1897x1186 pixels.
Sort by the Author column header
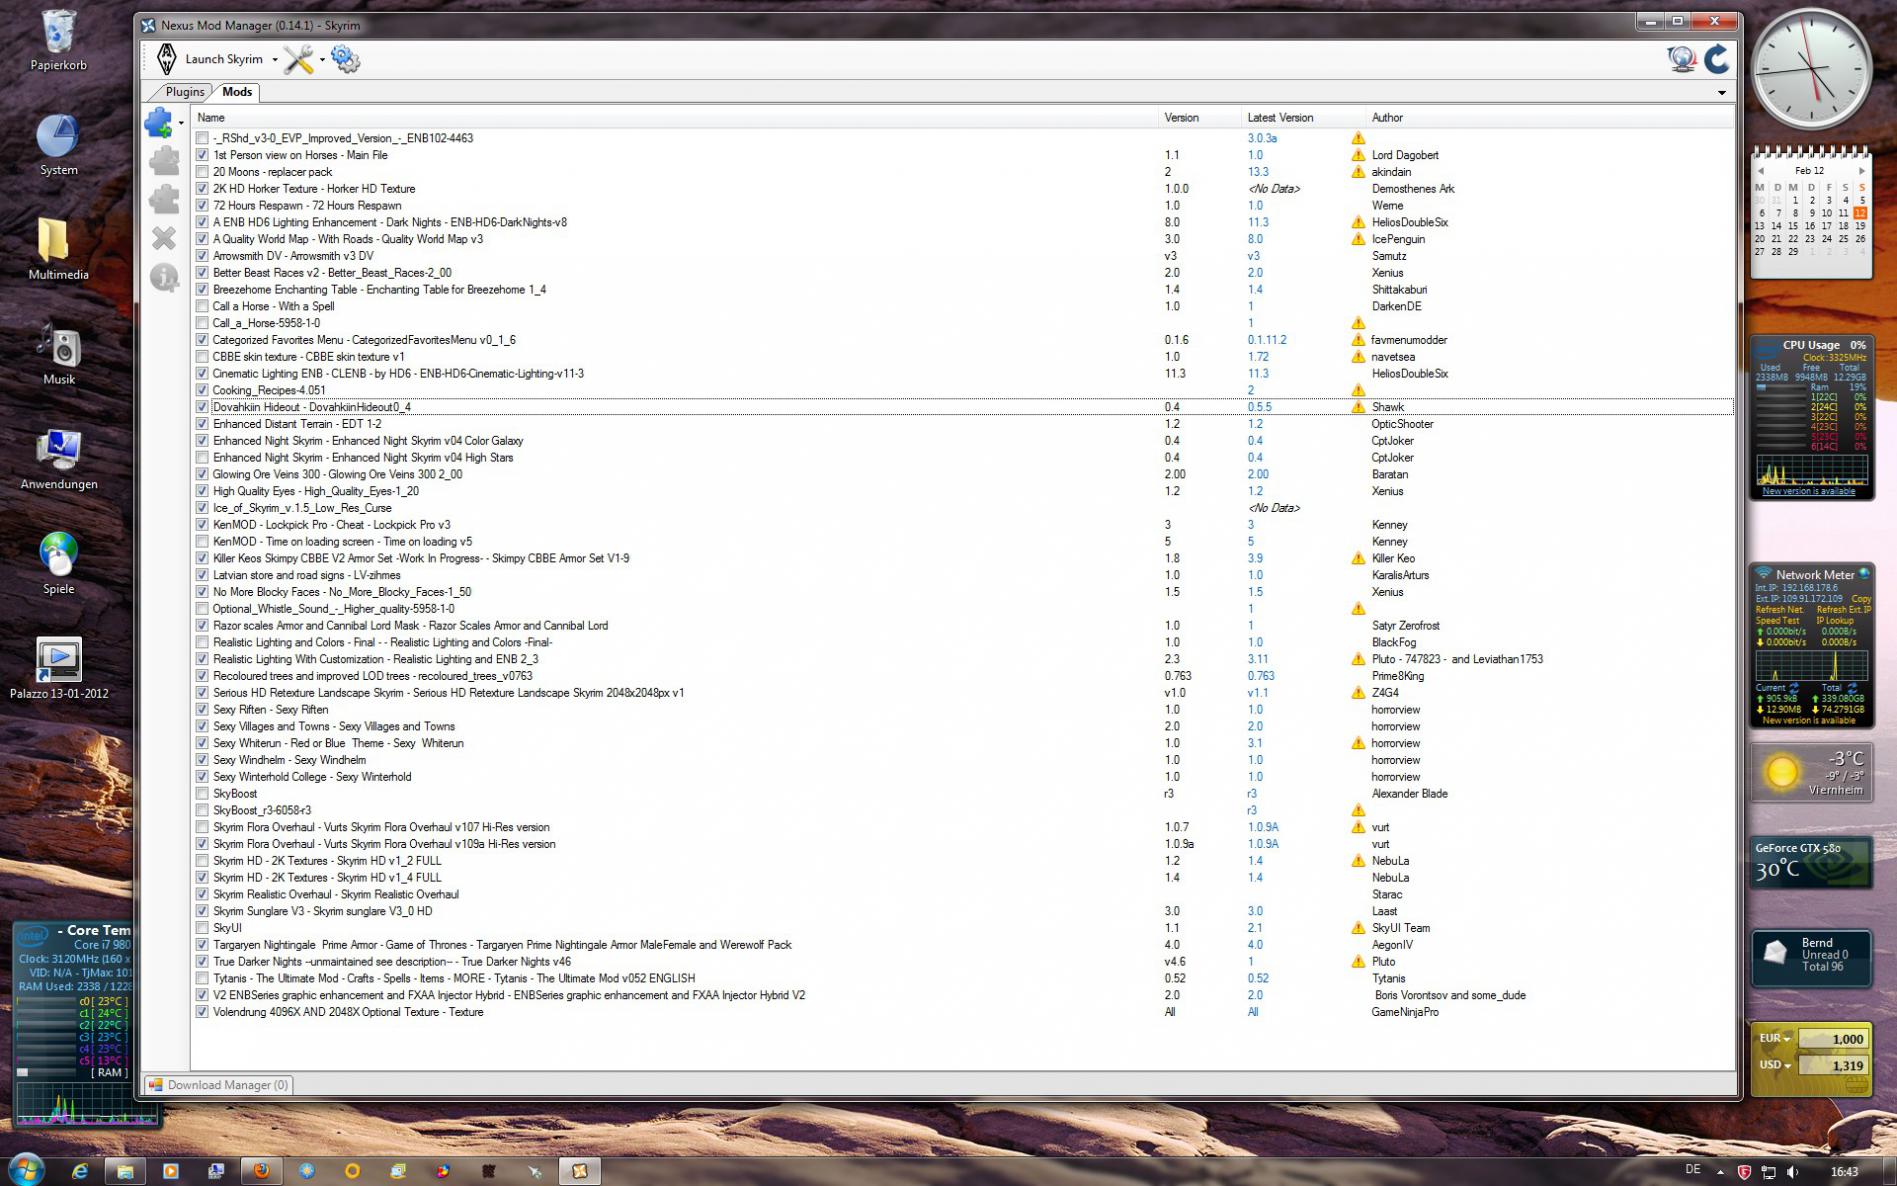click(1549, 118)
